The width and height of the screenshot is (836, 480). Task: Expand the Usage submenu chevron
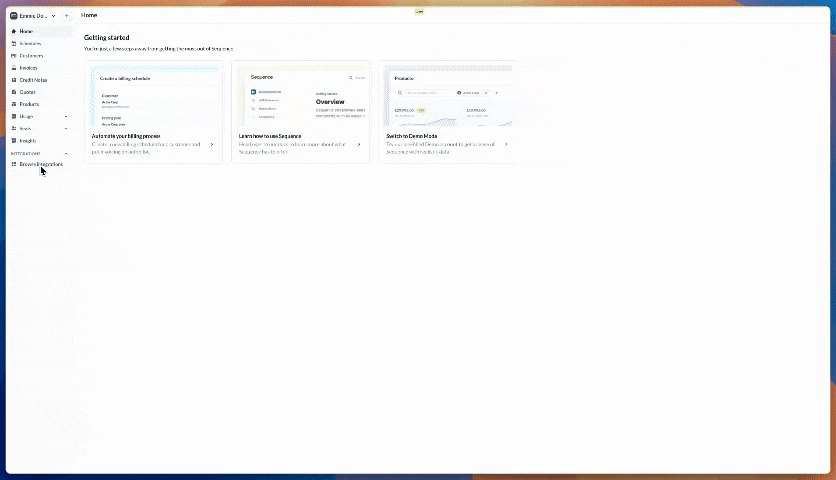coord(66,116)
